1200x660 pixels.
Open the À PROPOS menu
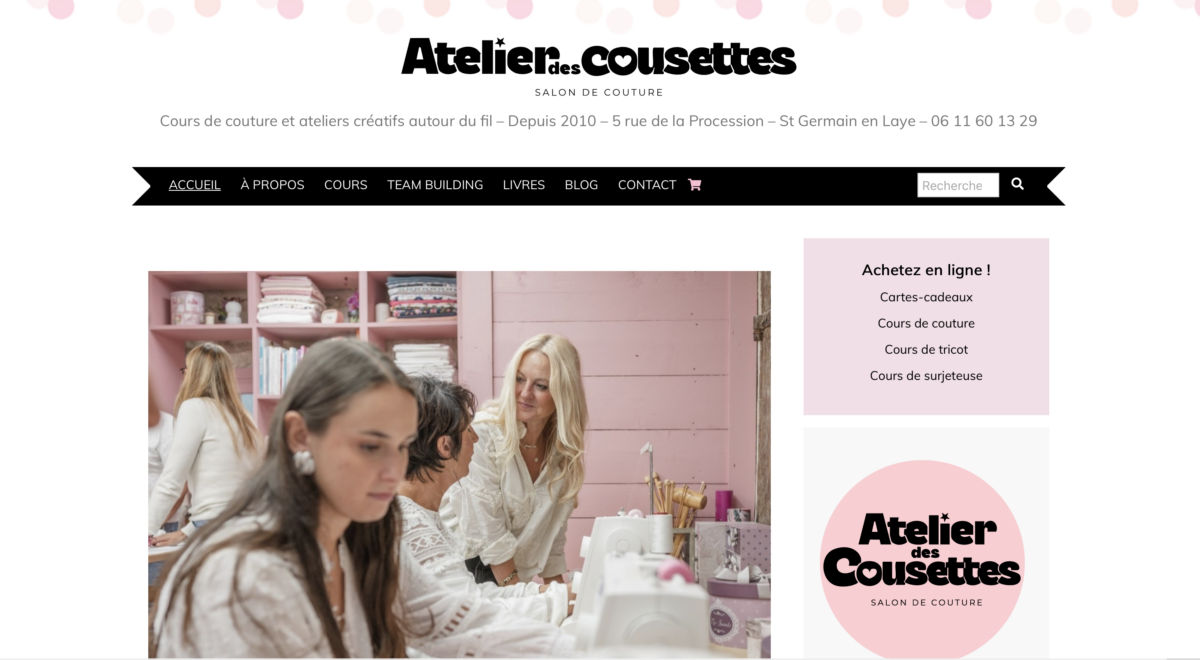[x=272, y=185]
